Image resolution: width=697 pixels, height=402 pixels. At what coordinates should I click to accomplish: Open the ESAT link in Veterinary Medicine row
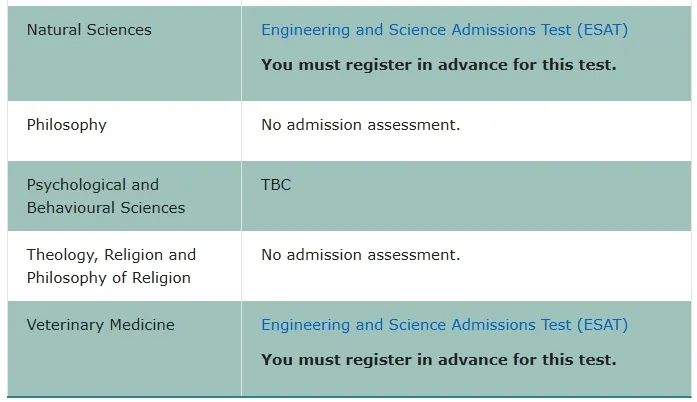[x=444, y=325]
